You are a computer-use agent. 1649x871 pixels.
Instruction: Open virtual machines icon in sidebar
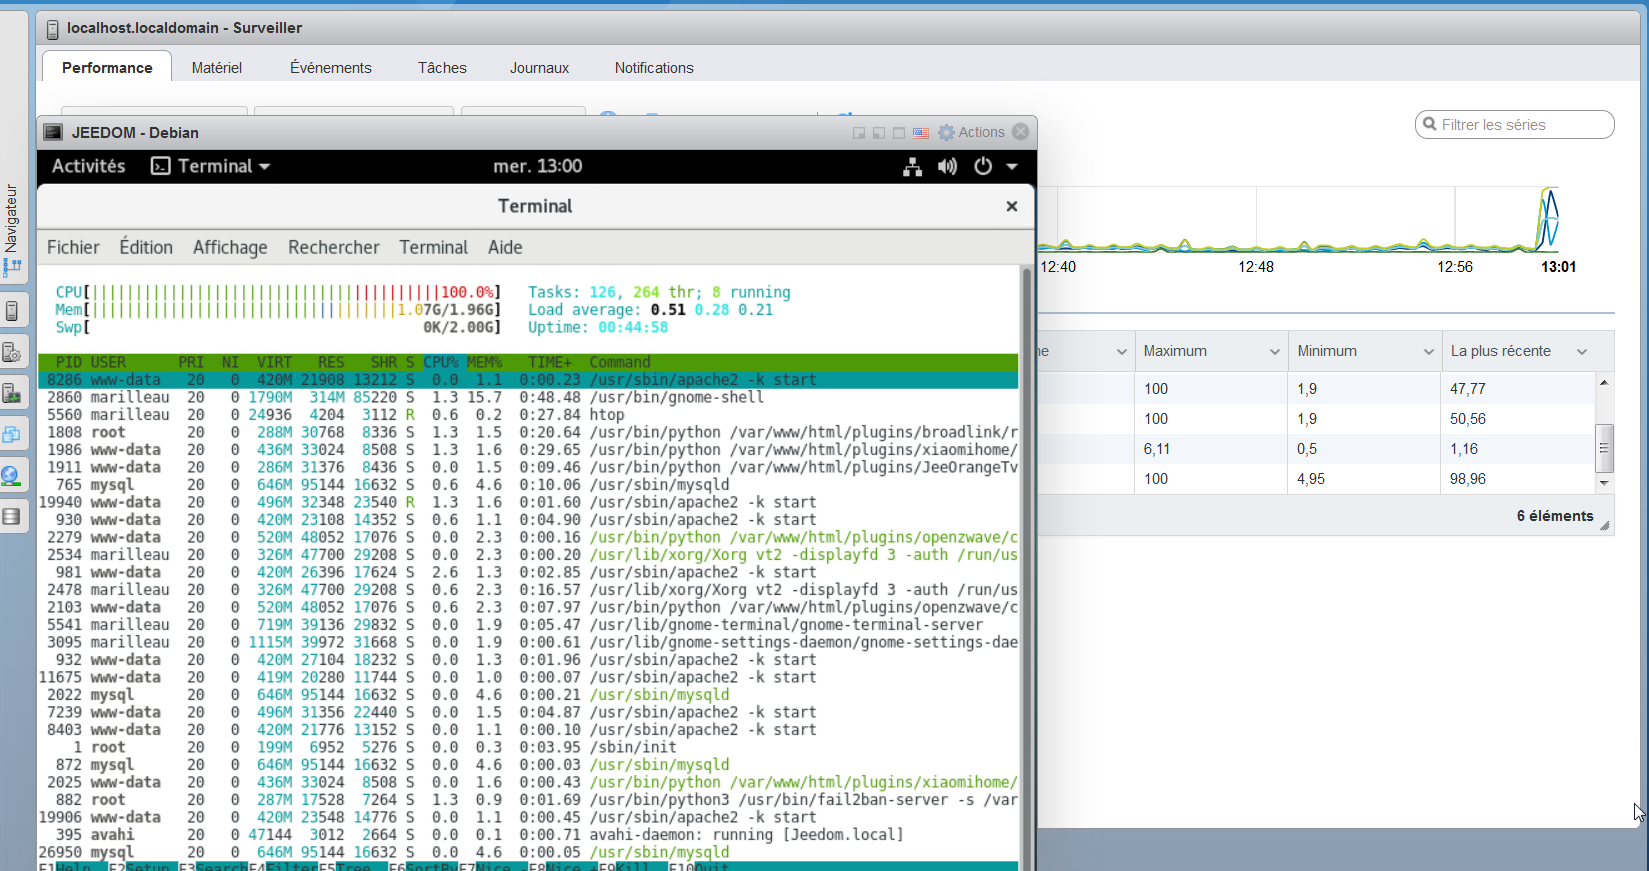click(x=12, y=434)
